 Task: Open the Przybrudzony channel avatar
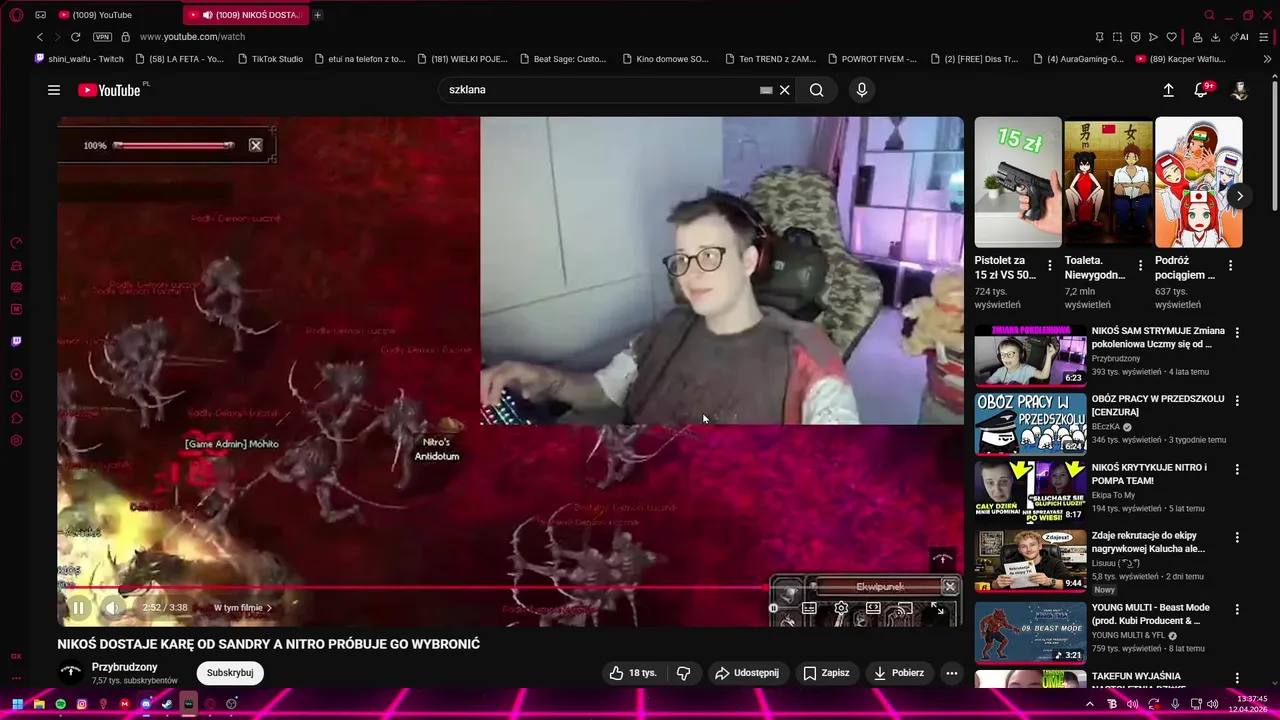pyautogui.click(x=70, y=673)
